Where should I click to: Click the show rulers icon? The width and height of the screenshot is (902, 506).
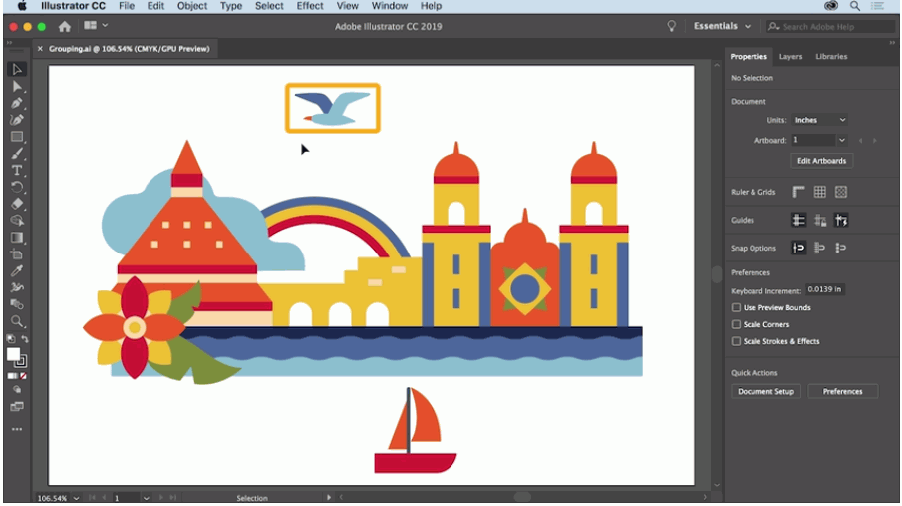[x=799, y=192]
